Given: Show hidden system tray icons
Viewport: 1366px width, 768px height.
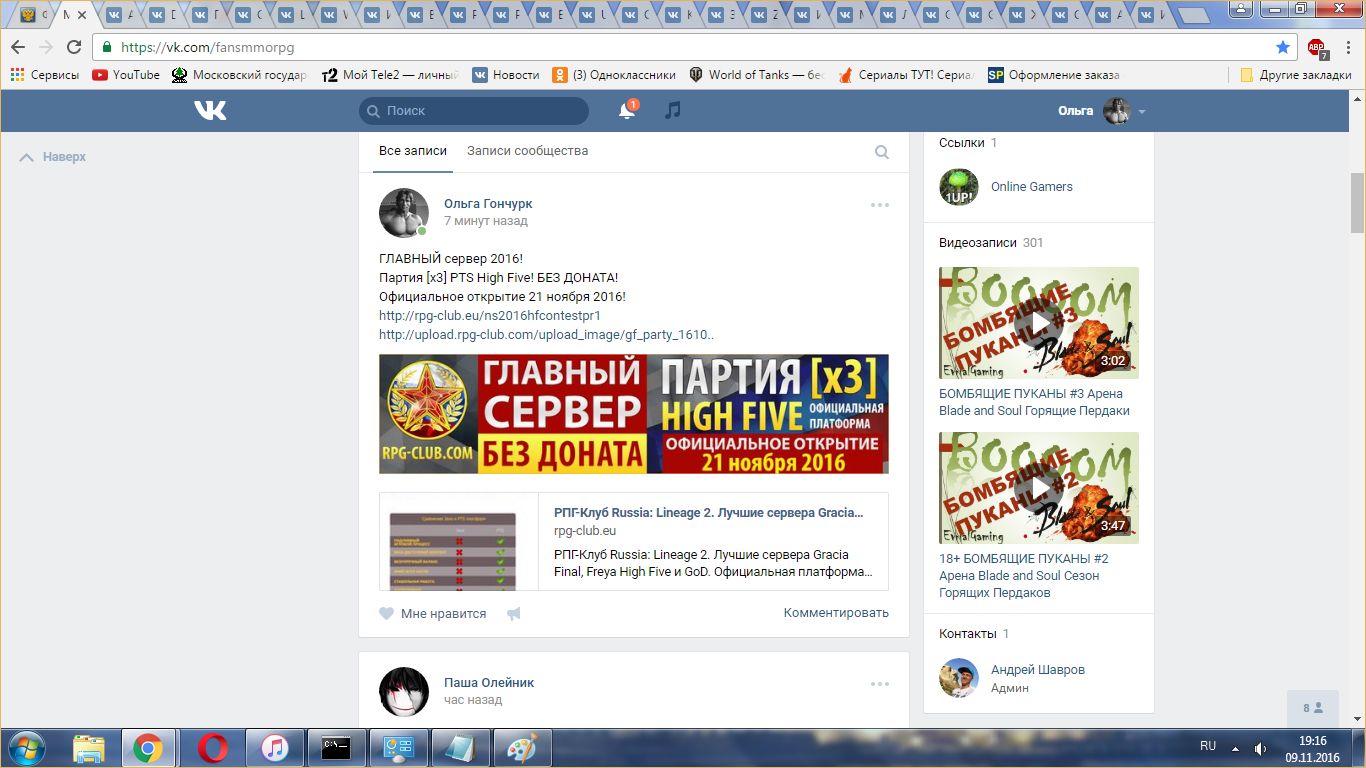Looking at the screenshot, I should pos(1236,747).
